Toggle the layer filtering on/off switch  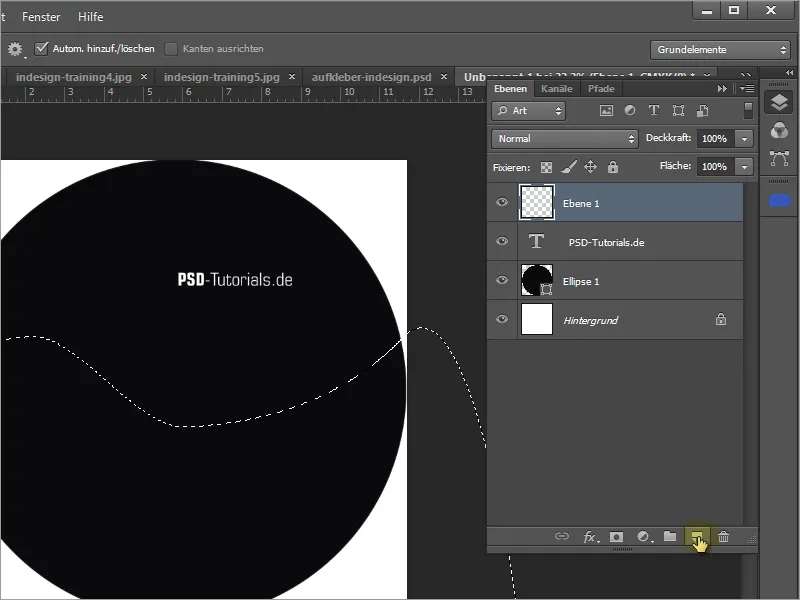748,110
